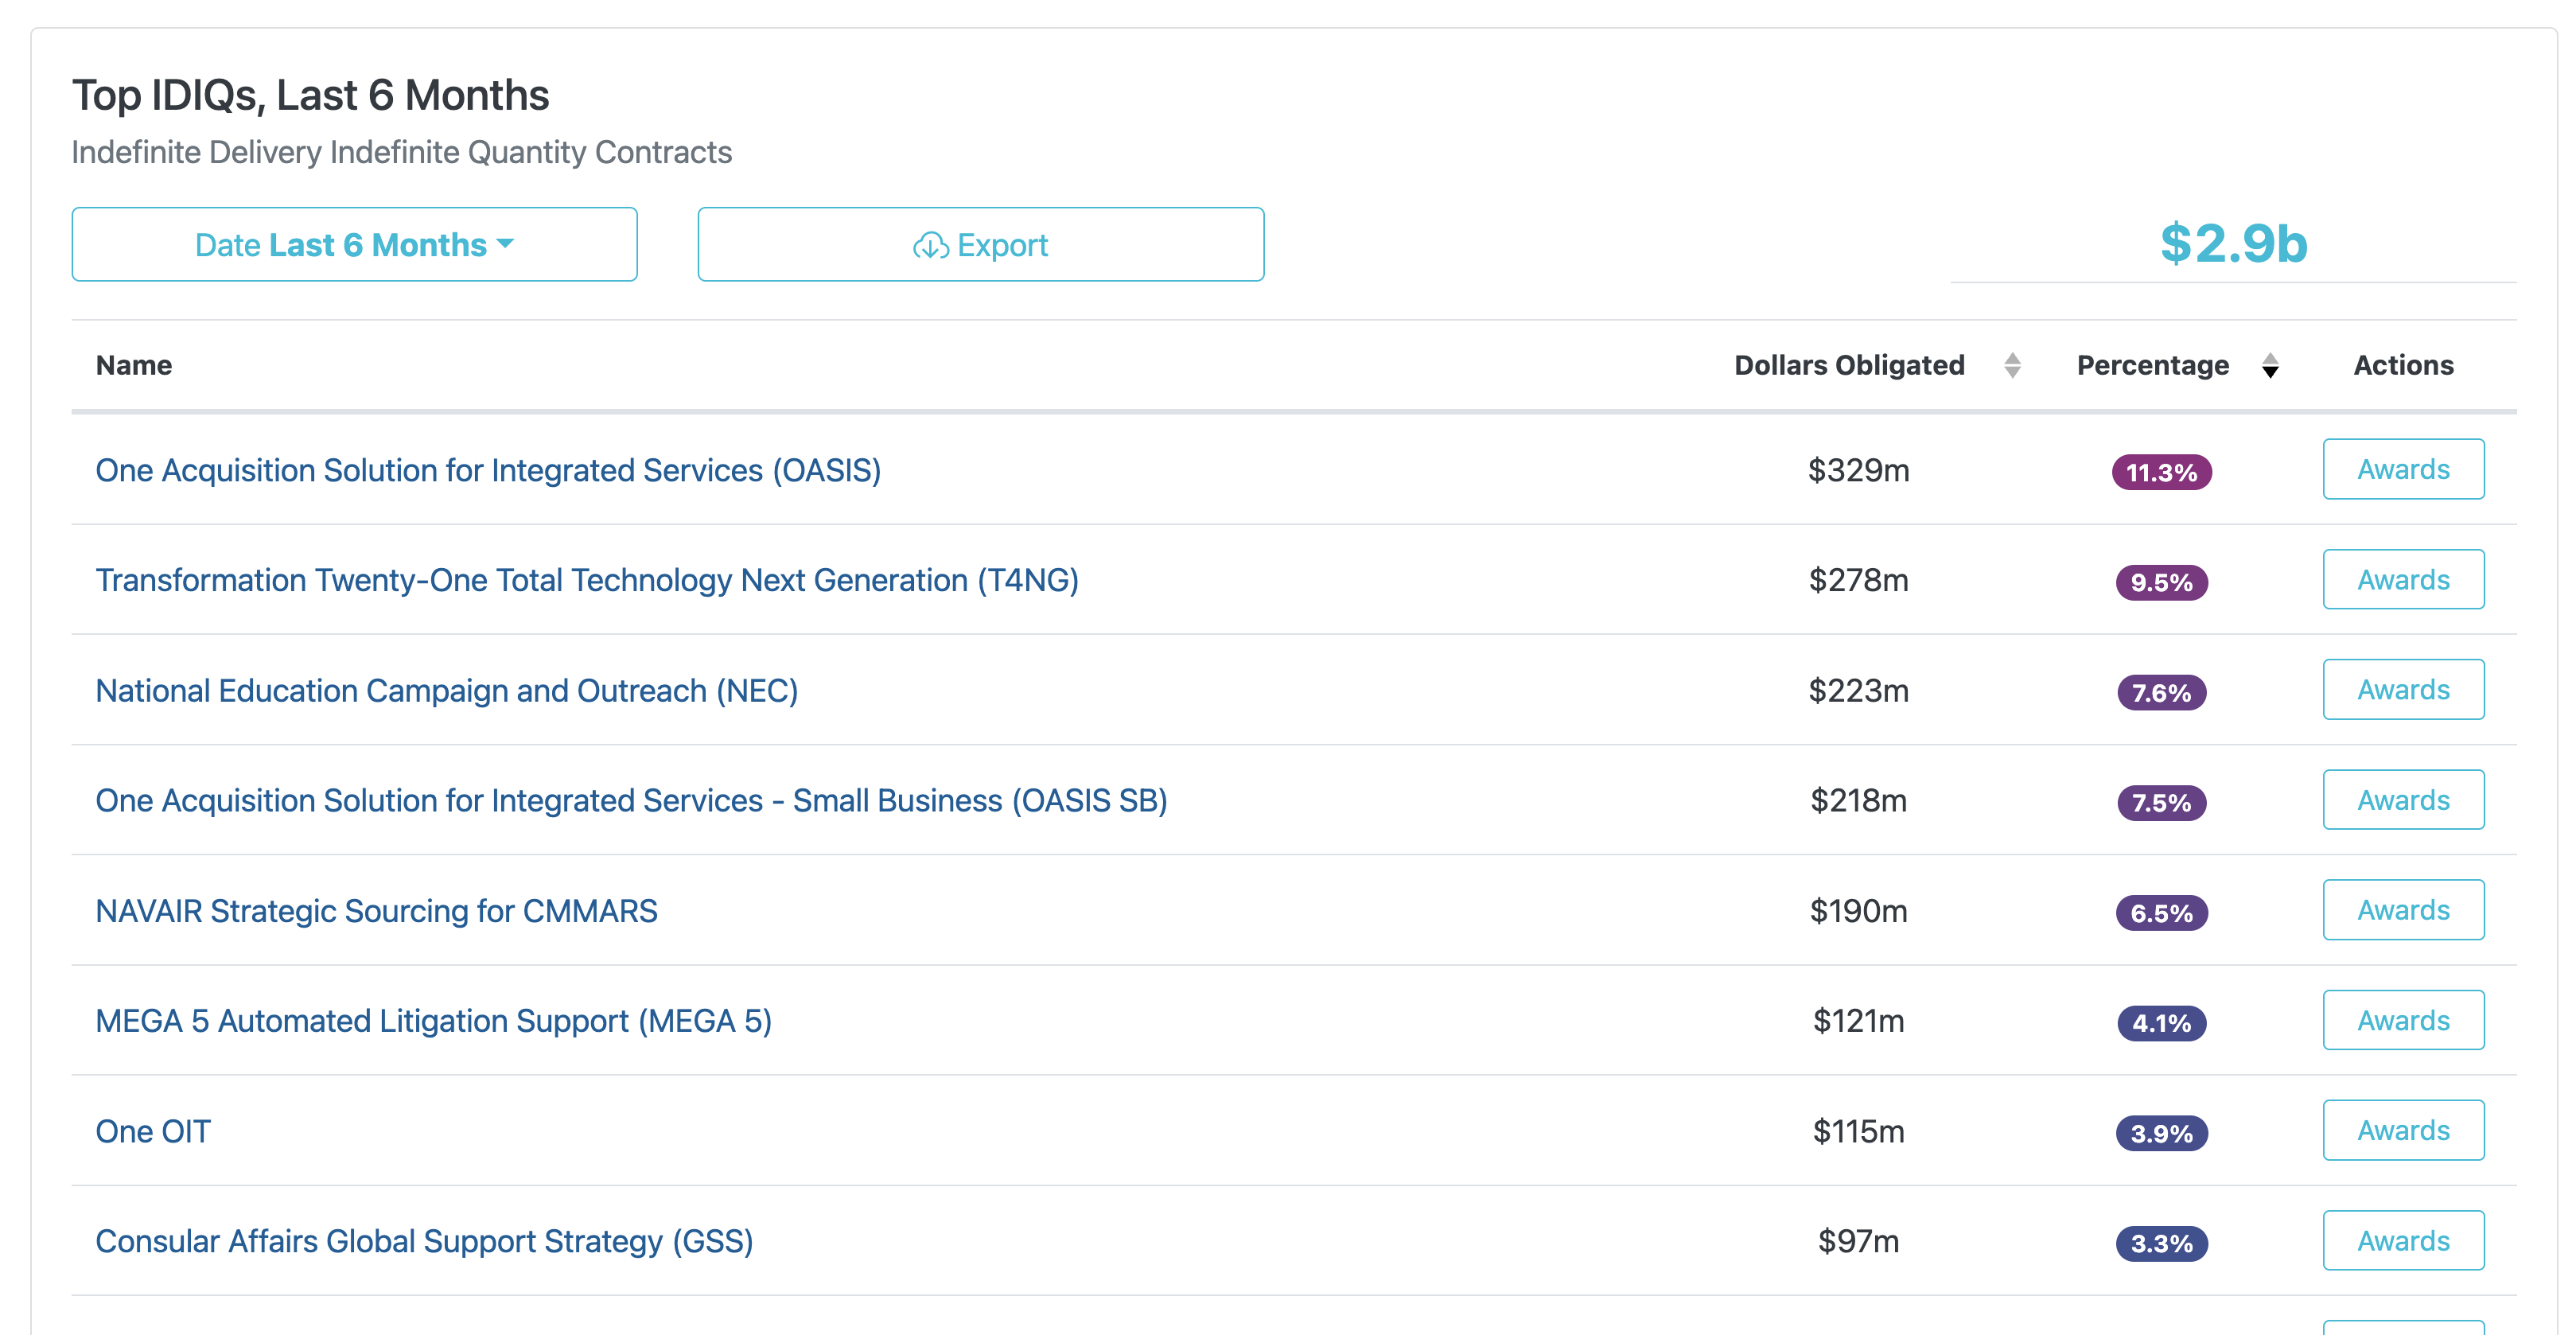Click the $97m dollars value
This screenshot has width=2576, height=1335.
coord(1858,1241)
